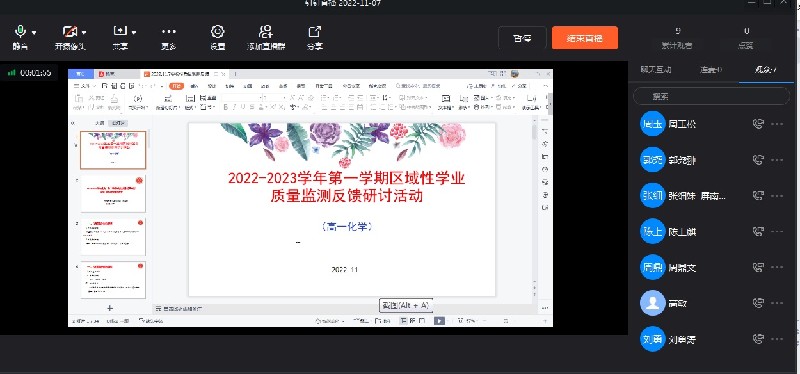800x374 pixels.
Task: Click the 分享 external share icon
Action: coord(315,32)
